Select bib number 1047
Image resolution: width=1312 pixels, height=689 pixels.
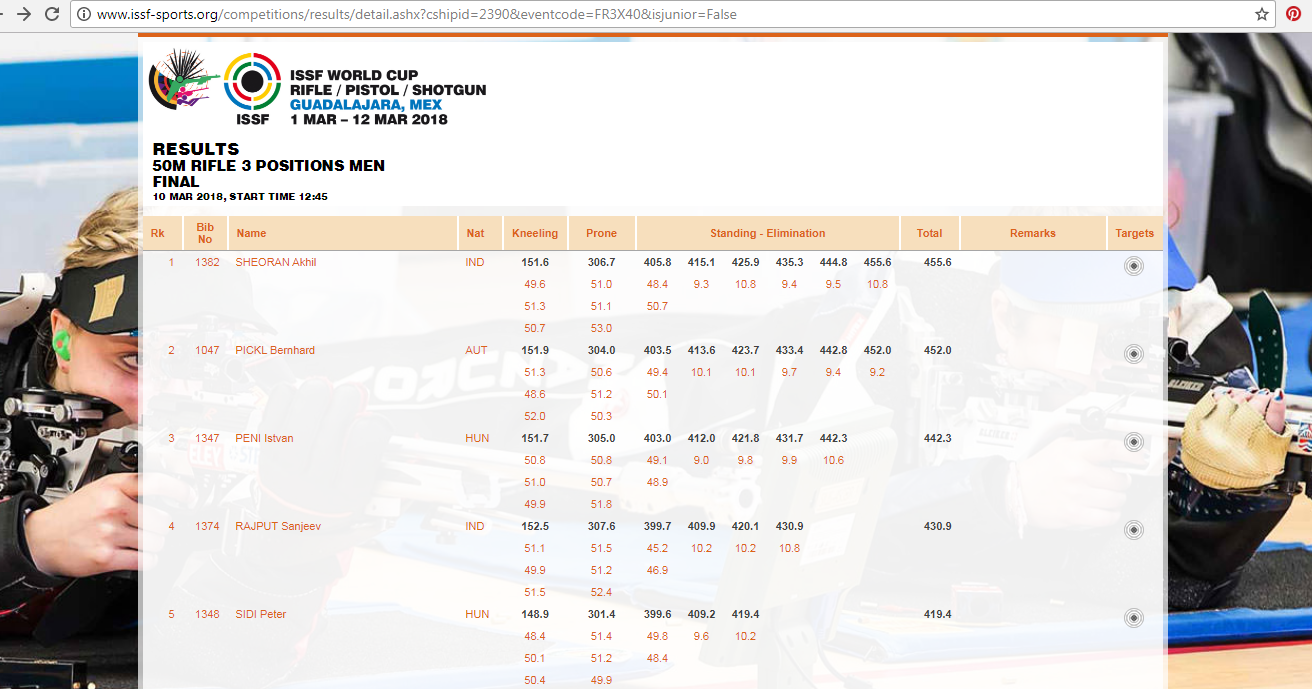[x=207, y=350]
